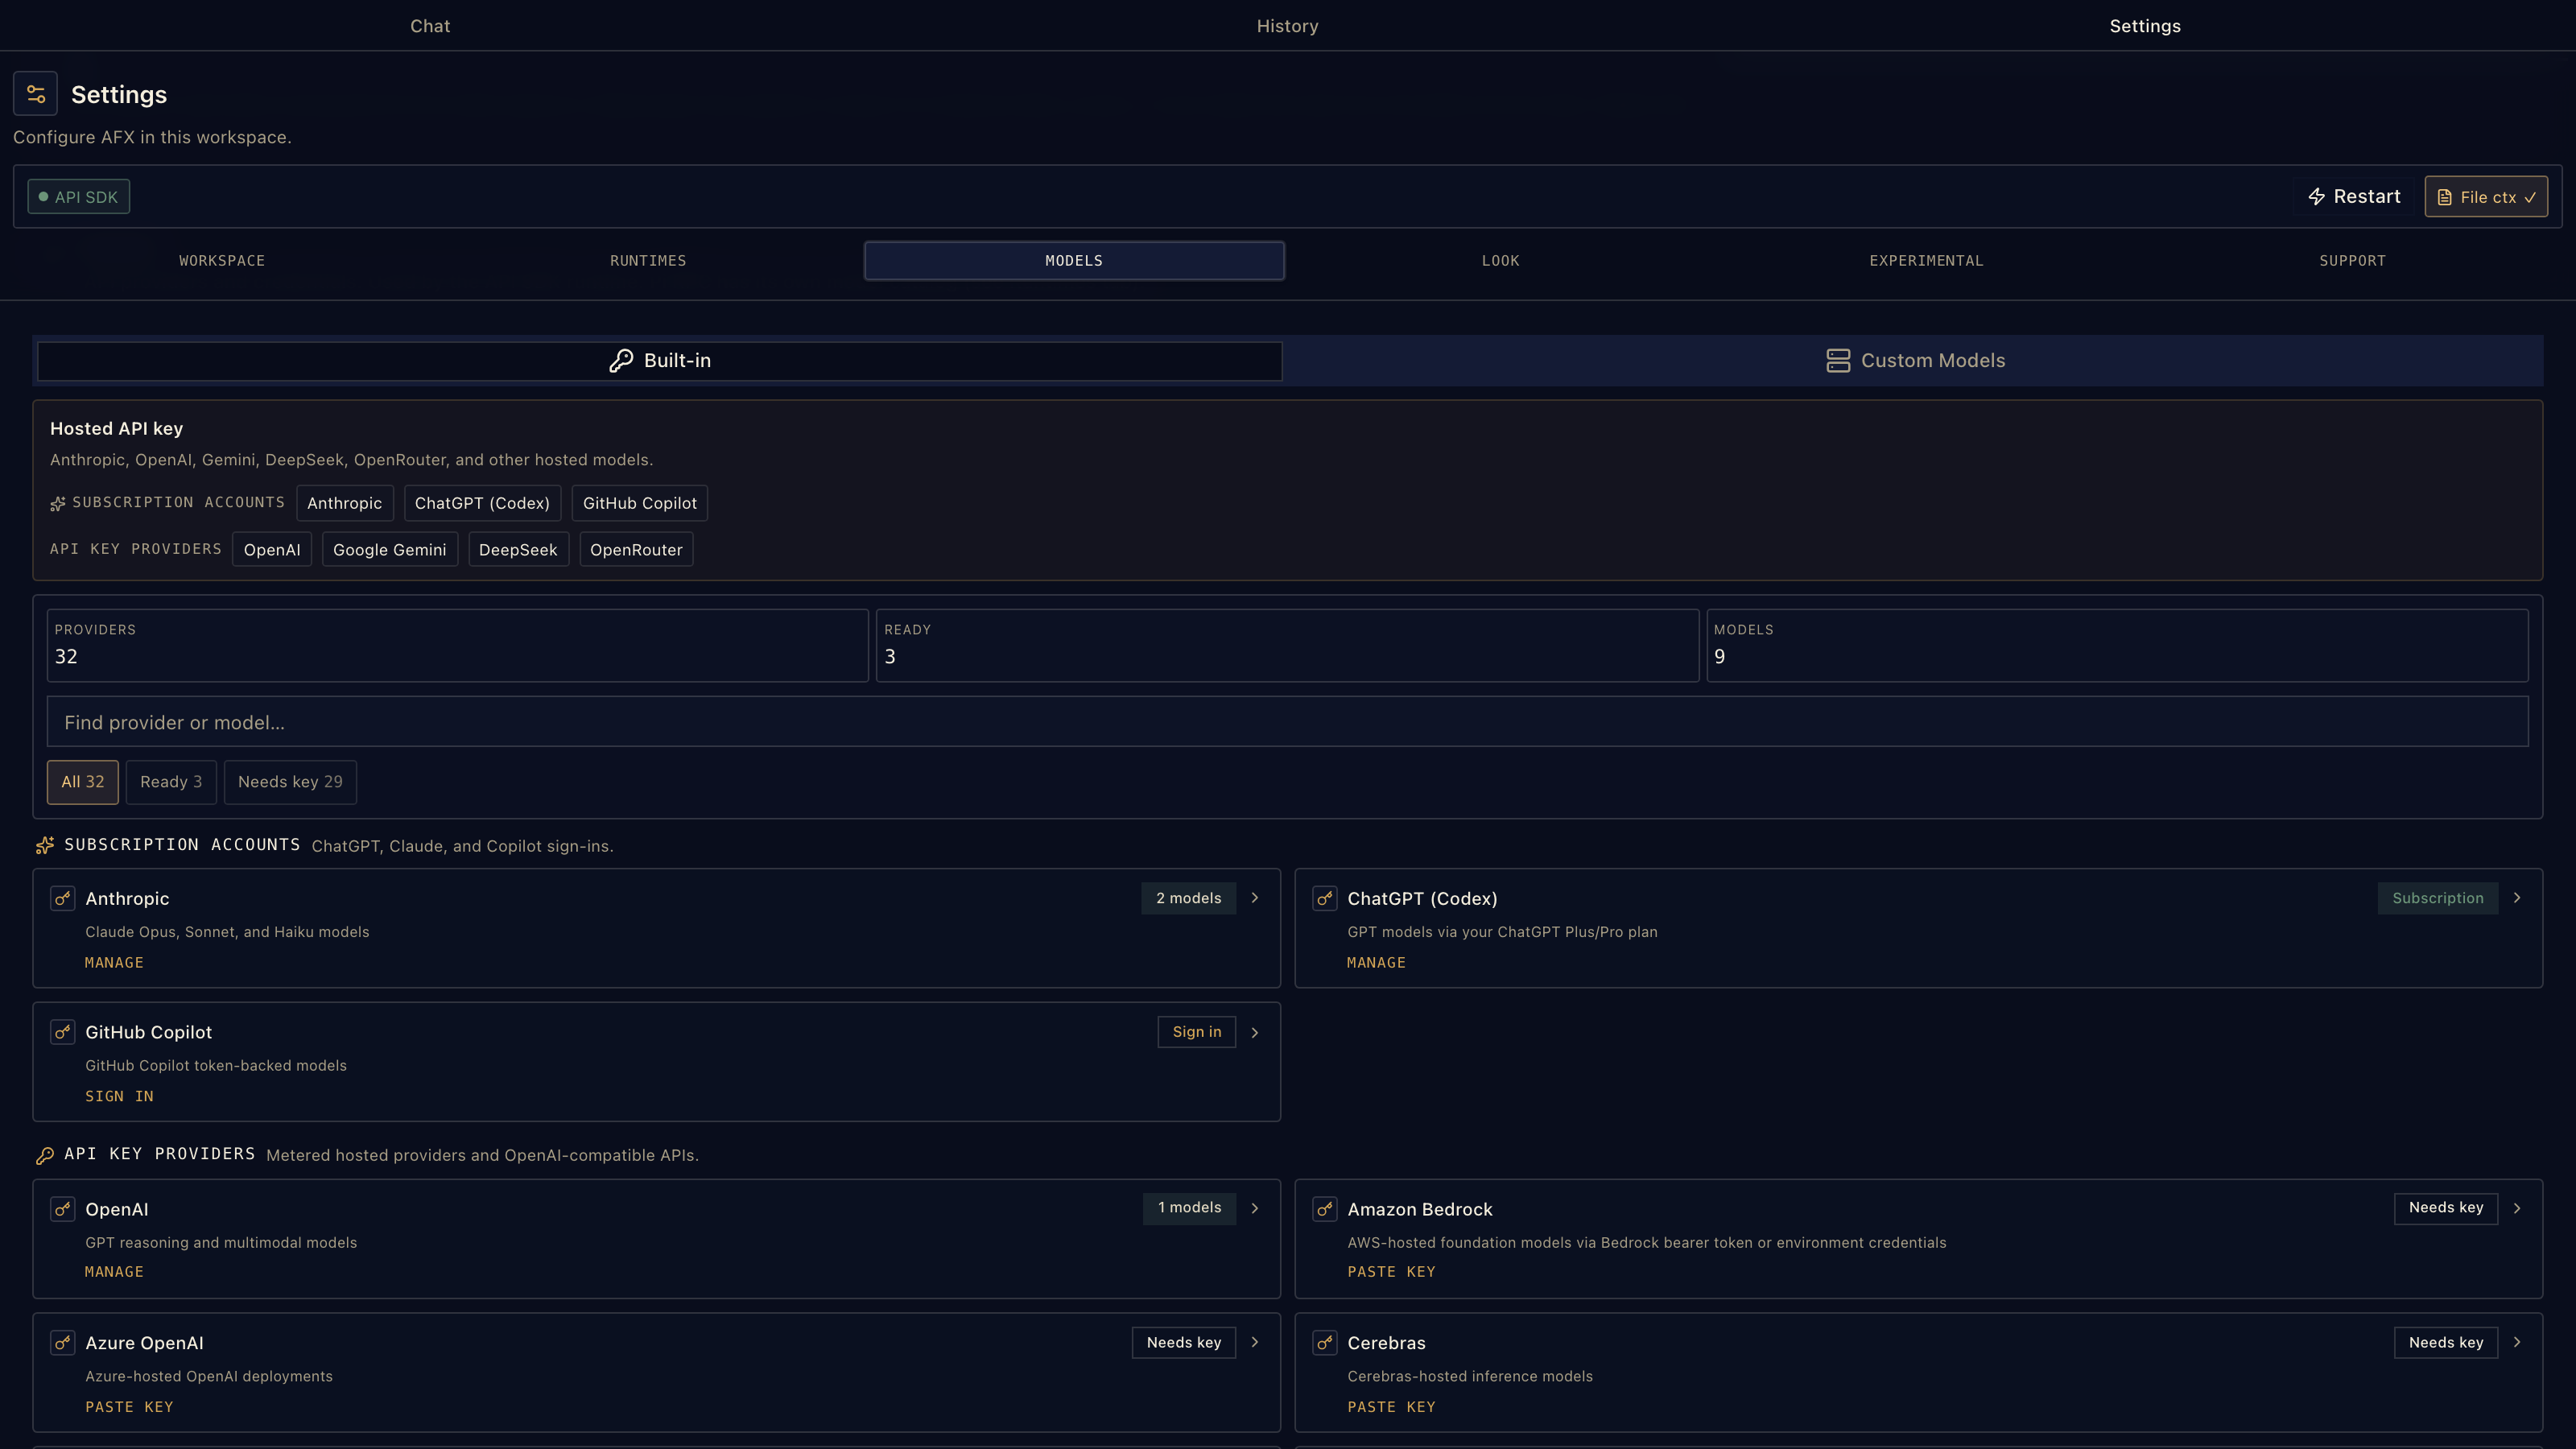Click SIGN IN link under GitHub Copilot
The height and width of the screenshot is (1449, 2576).
point(119,1097)
